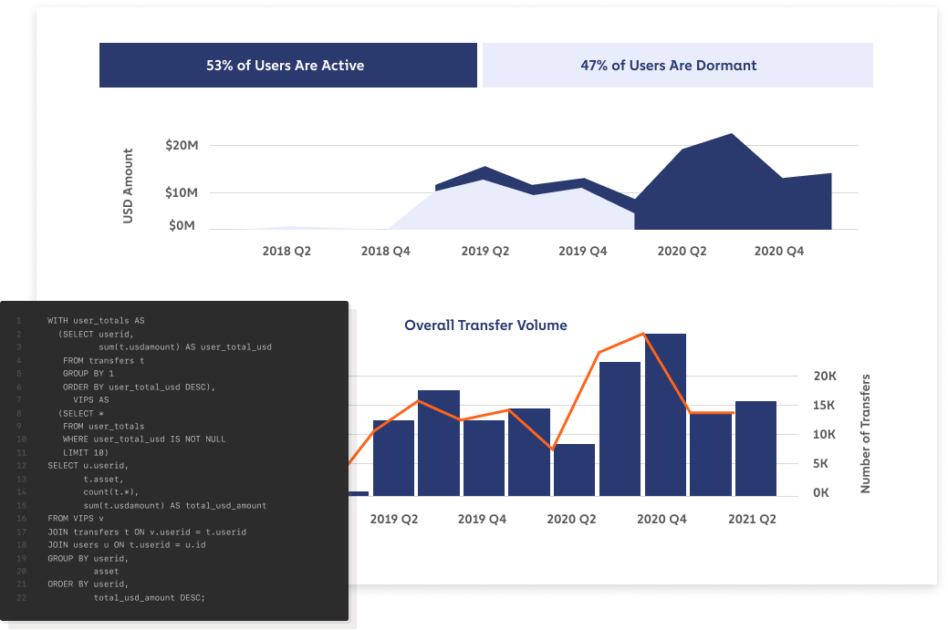Click the "53% of Users Are Active" segment
Image resolution: width=948 pixels, height=630 pixels.
tap(288, 66)
